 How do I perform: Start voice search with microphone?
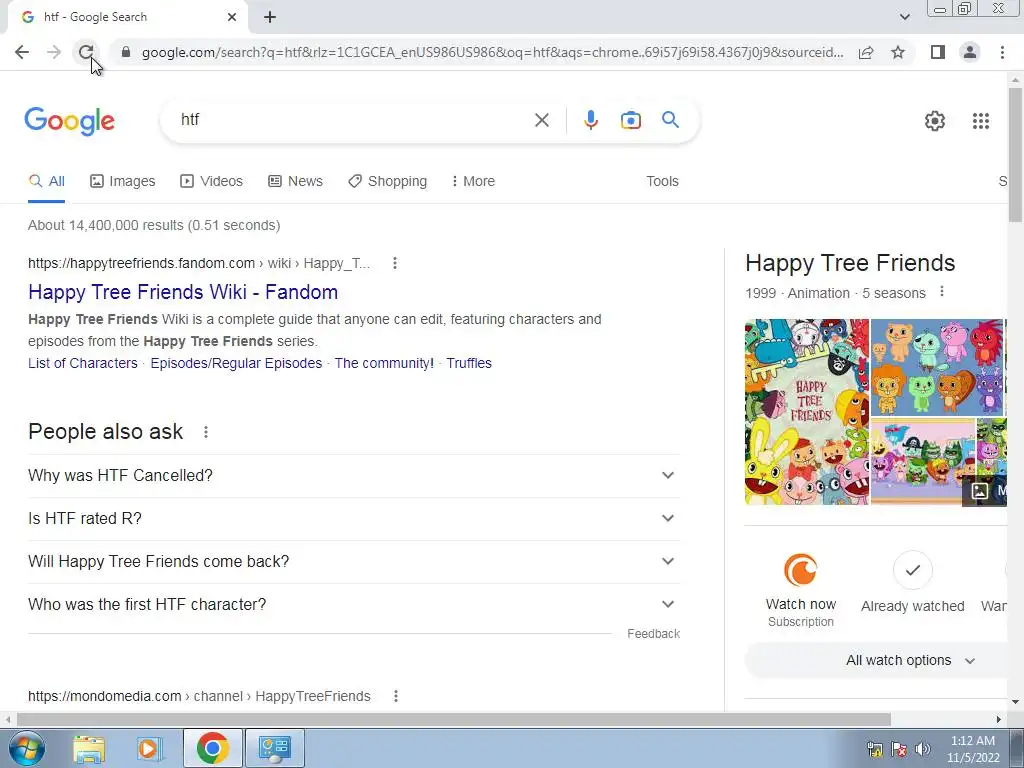(x=590, y=120)
